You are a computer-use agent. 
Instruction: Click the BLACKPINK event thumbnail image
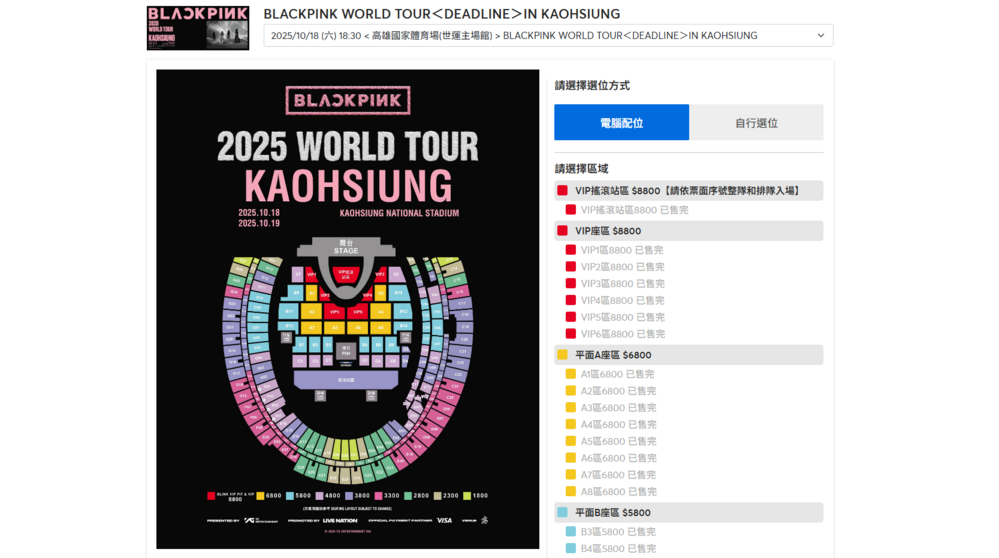pos(198,28)
